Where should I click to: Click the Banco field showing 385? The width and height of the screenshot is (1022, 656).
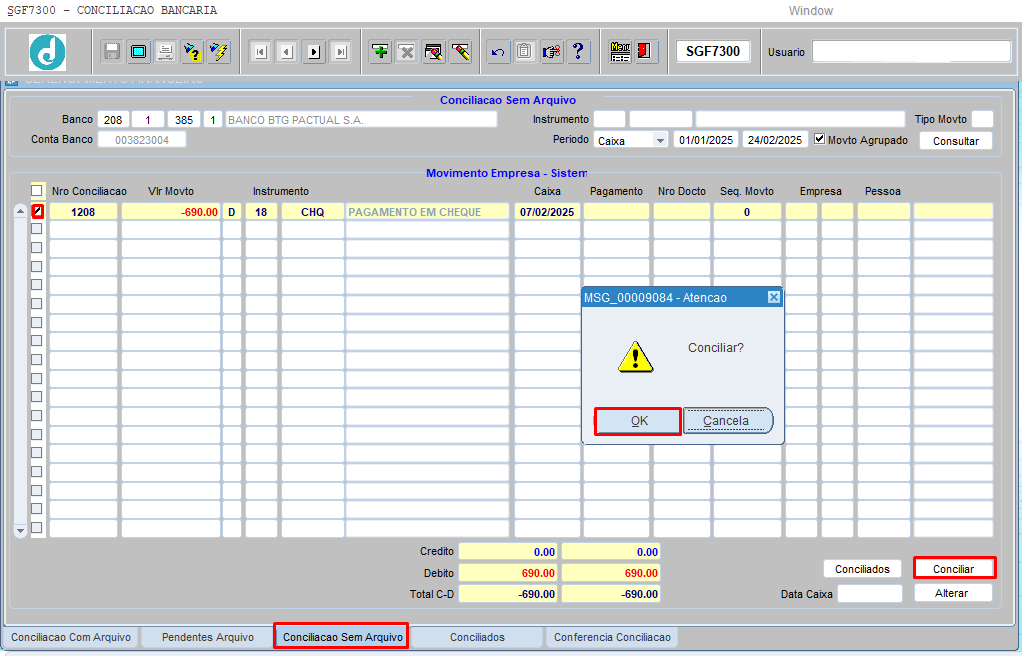pyautogui.click(x=184, y=120)
